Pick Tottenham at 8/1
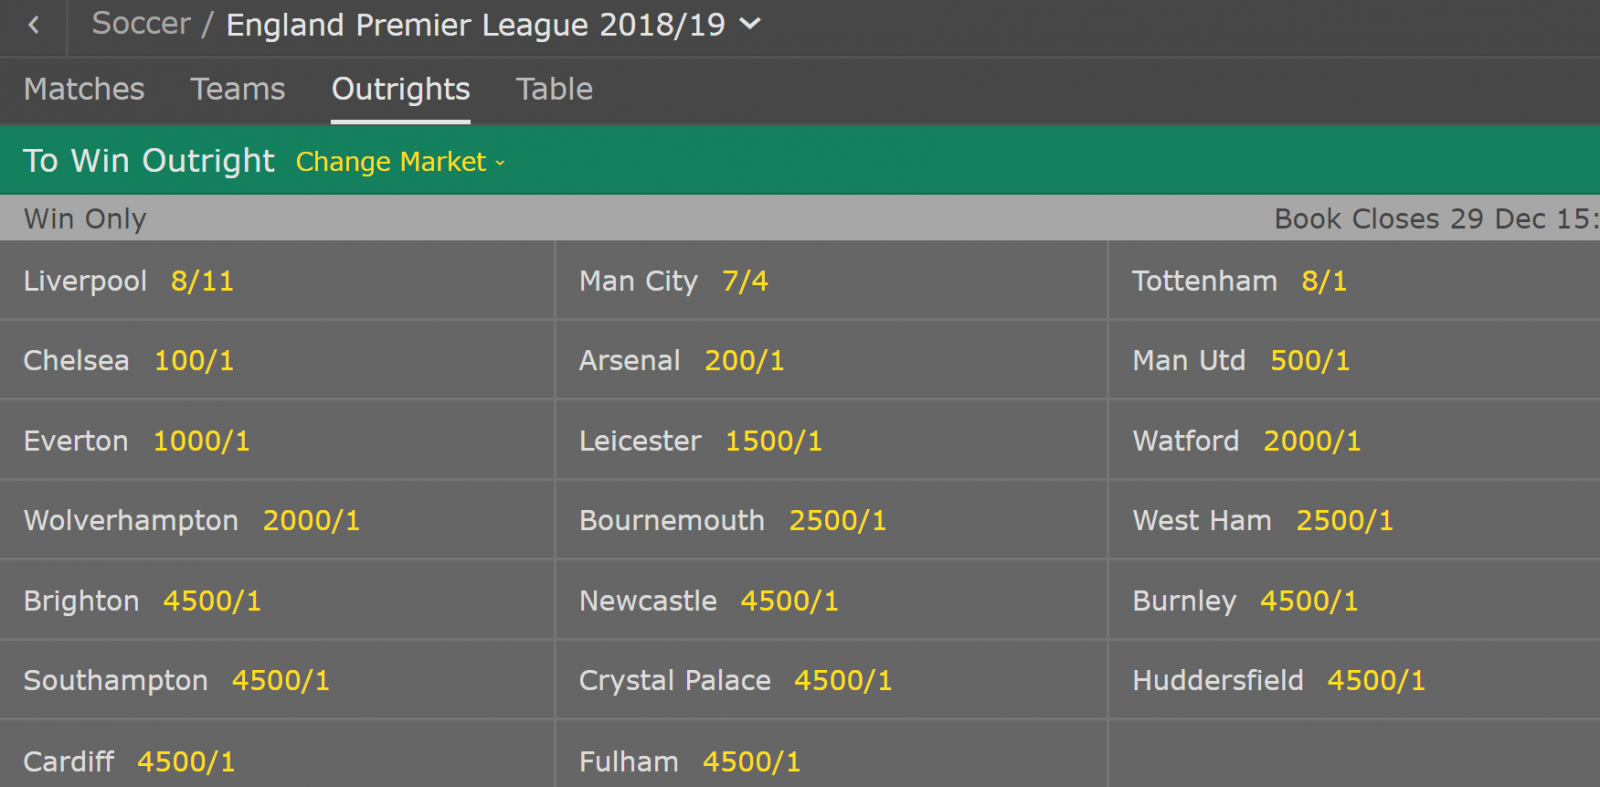The height and width of the screenshot is (787, 1600). point(1324,281)
